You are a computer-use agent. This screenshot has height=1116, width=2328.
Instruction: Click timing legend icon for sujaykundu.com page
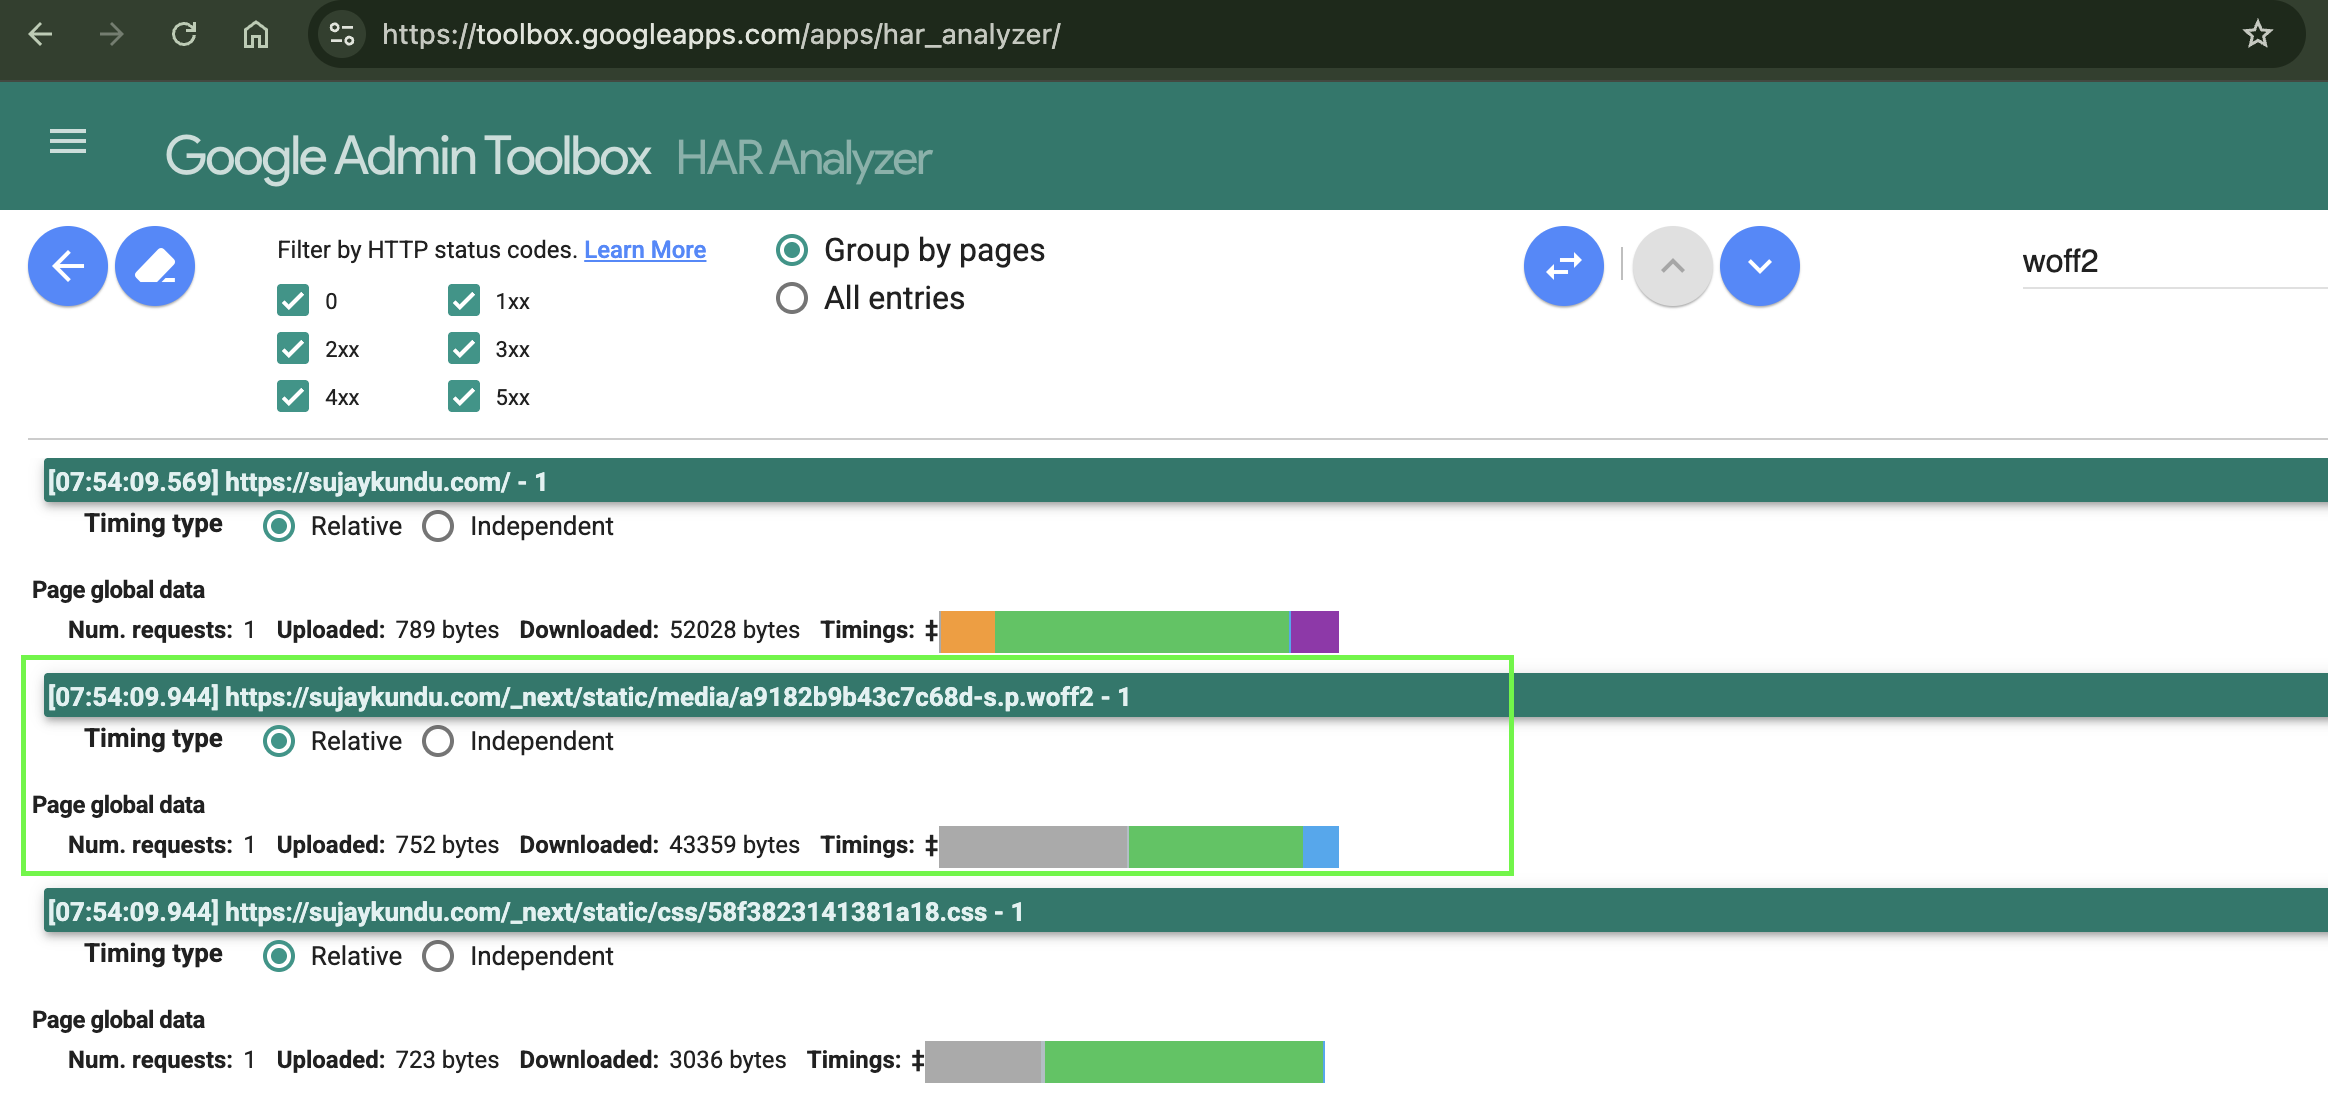(931, 631)
